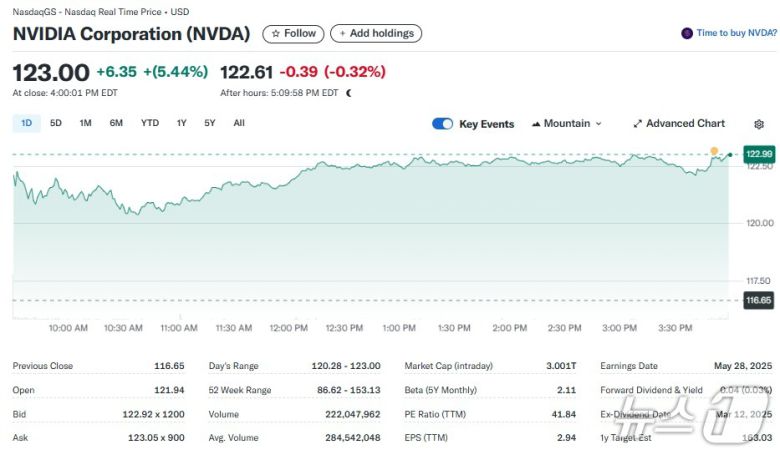Open the Time to buy NVDA? link
Viewport: 780px width, 455px height.
point(736,33)
